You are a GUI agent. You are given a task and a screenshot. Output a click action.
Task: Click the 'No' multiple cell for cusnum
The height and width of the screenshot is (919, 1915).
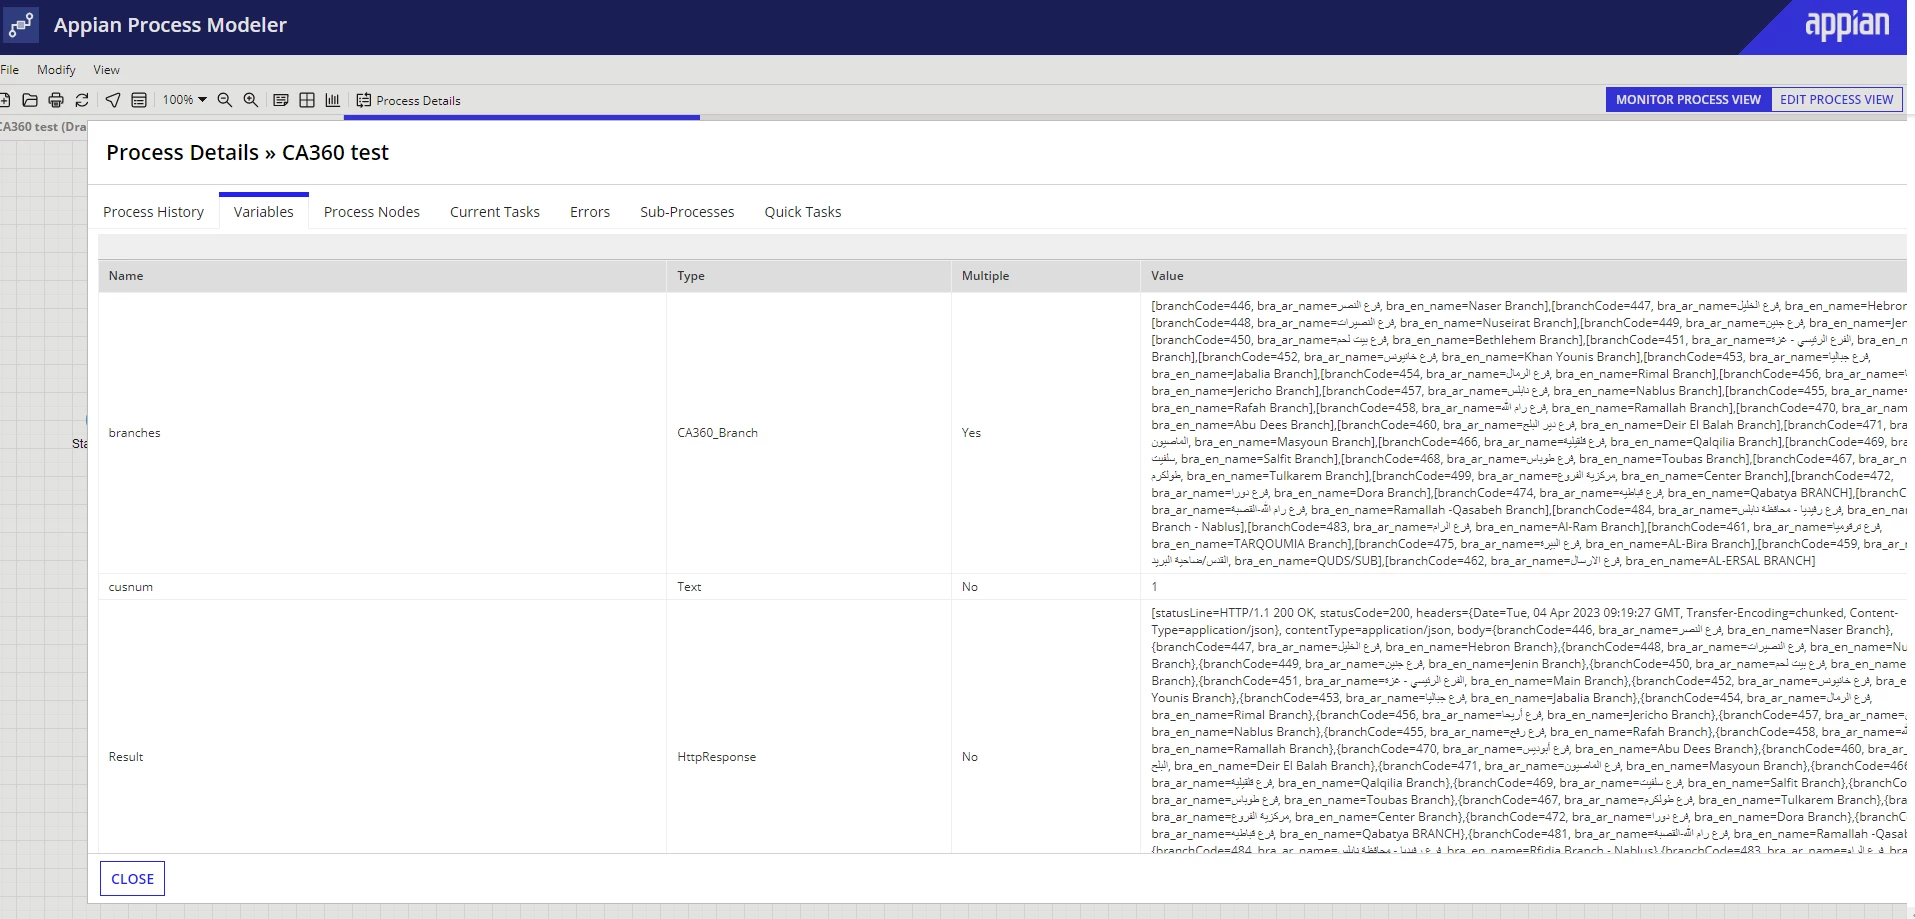click(1045, 587)
